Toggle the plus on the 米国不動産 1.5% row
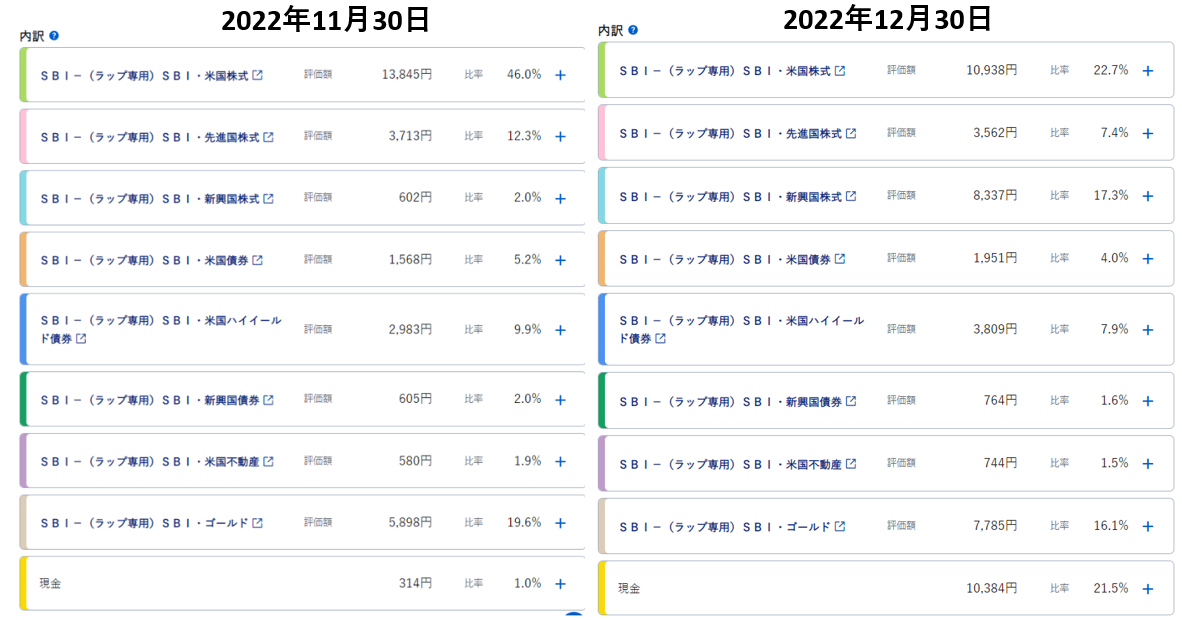1182x620 pixels. click(x=1147, y=464)
